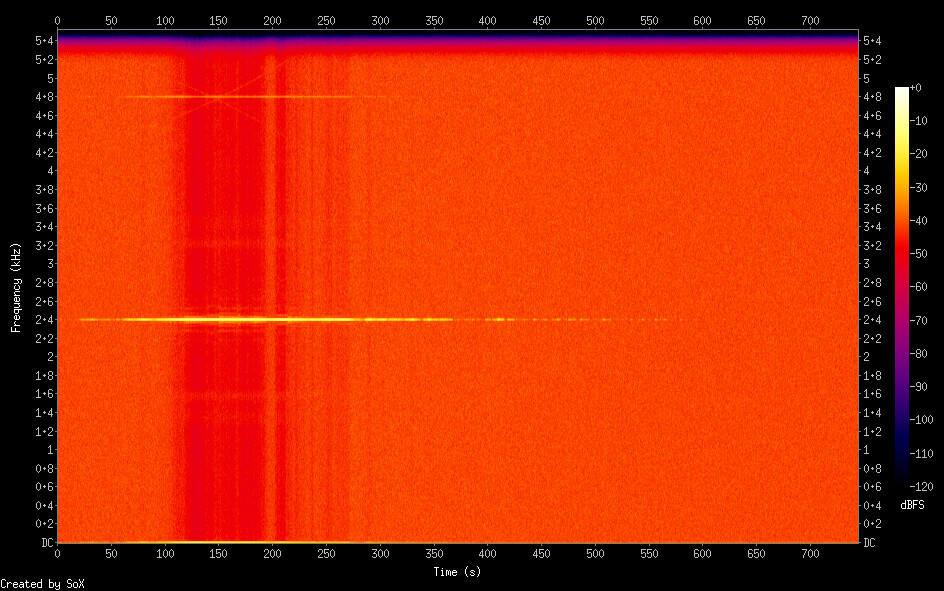Click the dBFS label under the color bar
Image resolution: width=944 pixels, height=591 pixels.
912,505
